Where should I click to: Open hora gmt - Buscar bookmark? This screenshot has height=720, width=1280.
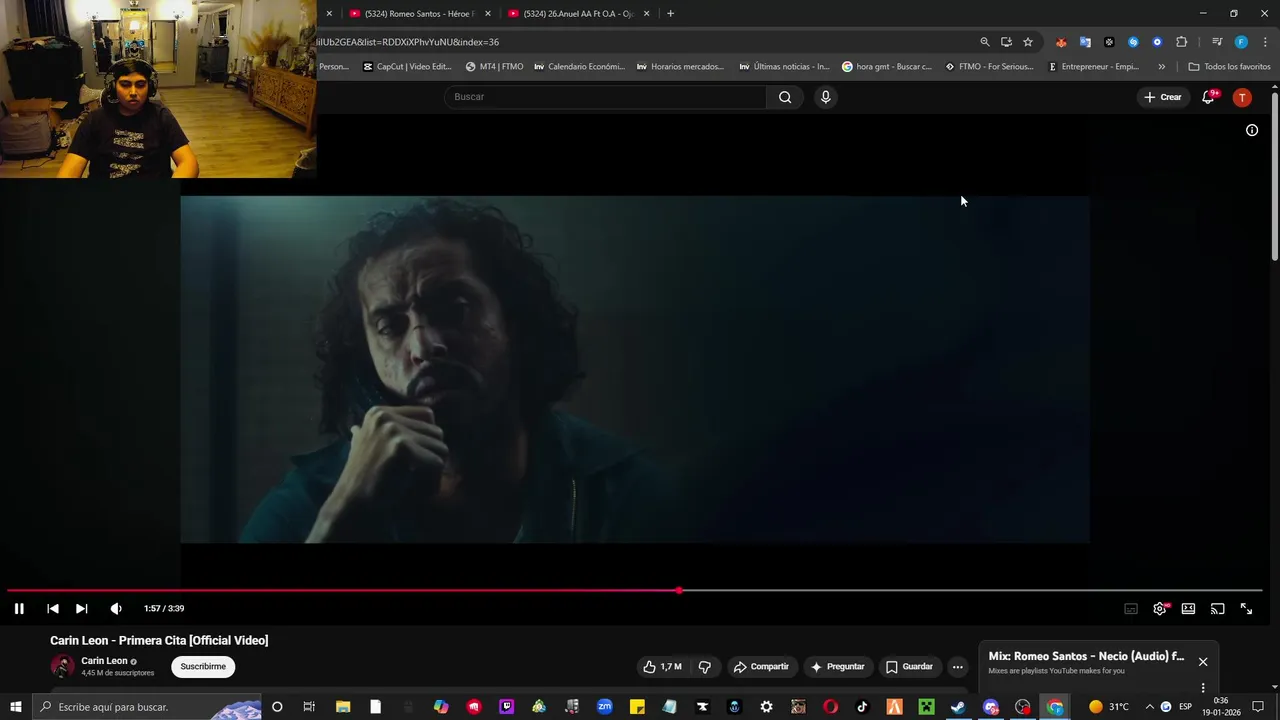click(887, 67)
